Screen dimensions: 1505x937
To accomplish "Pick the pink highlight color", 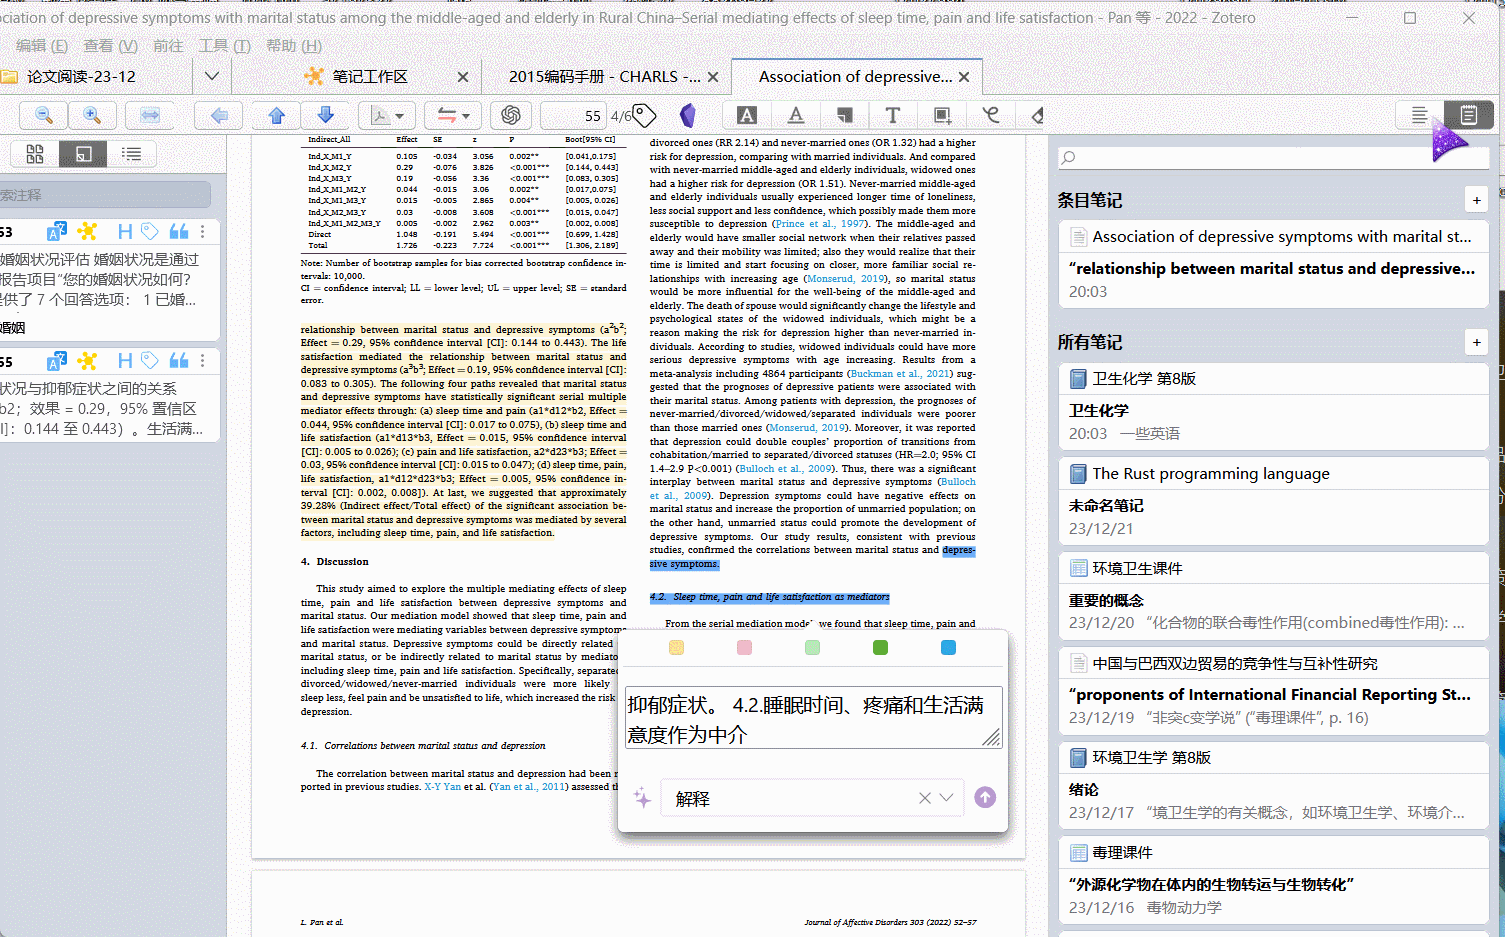I will click(x=744, y=648).
